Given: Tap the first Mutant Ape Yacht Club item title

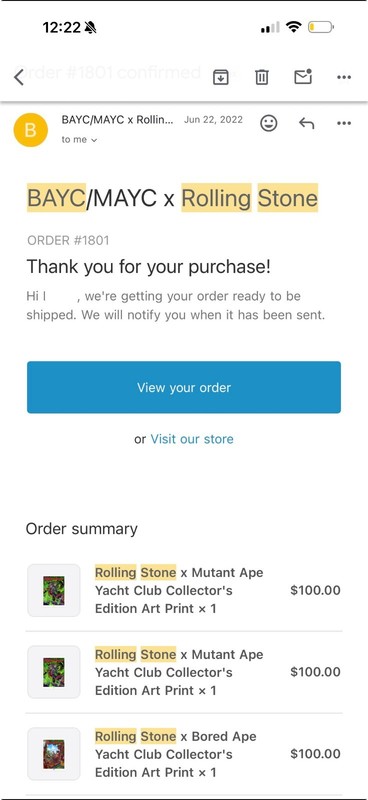Looking at the screenshot, I should tap(179, 590).
